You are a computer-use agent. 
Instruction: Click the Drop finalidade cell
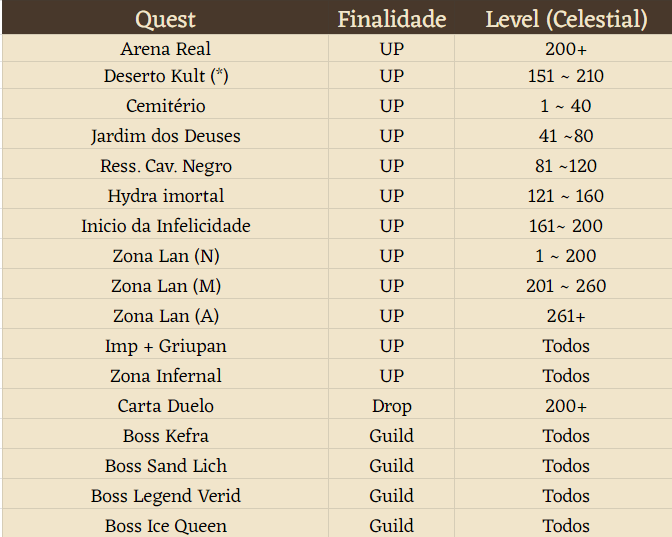[392, 404]
